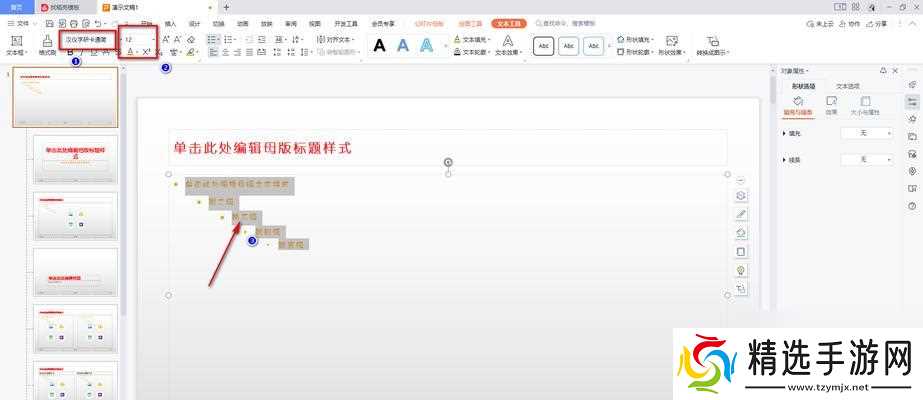Click the third Abc shape style swatch
The image size is (923, 400).
(594, 46)
